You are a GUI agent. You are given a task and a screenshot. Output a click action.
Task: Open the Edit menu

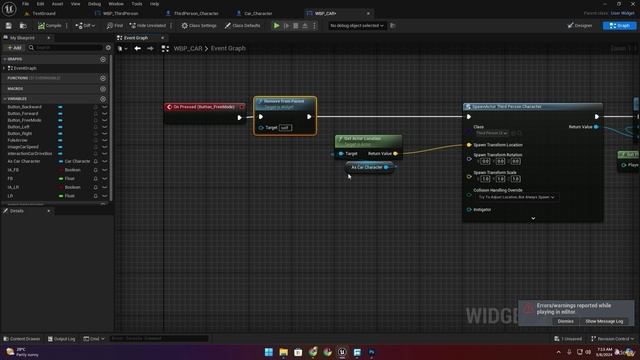pos(40,4)
